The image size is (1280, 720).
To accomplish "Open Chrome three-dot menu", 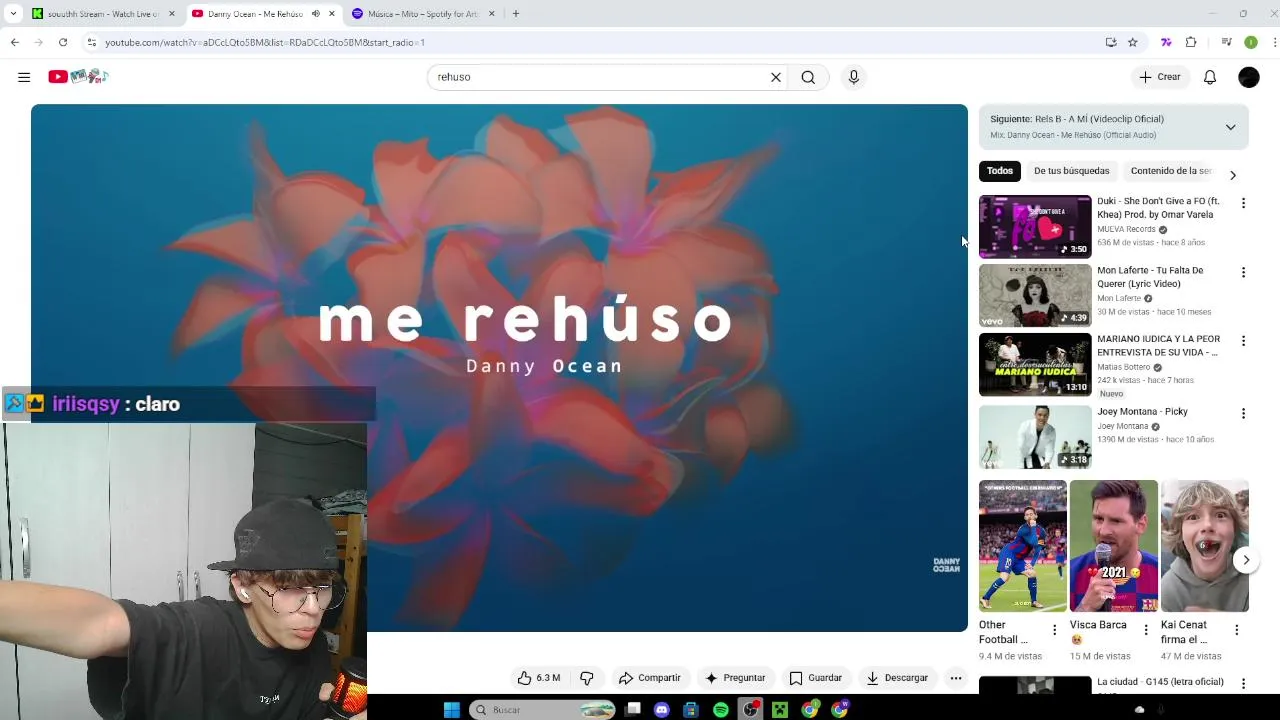I will pos(1275,42).
